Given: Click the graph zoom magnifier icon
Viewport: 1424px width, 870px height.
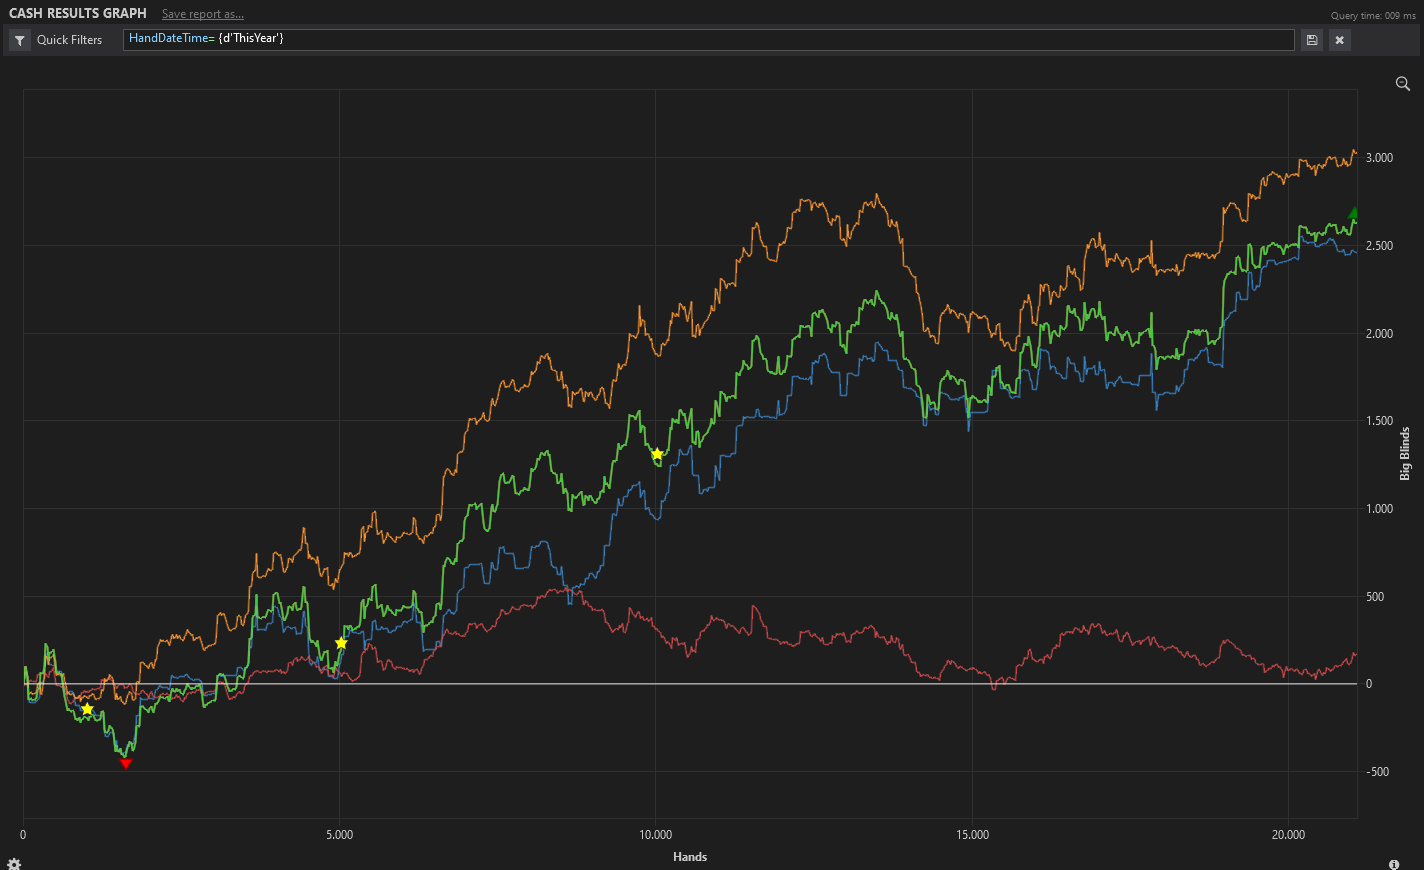Looking at the screenshot, I should pos(1402,83).
